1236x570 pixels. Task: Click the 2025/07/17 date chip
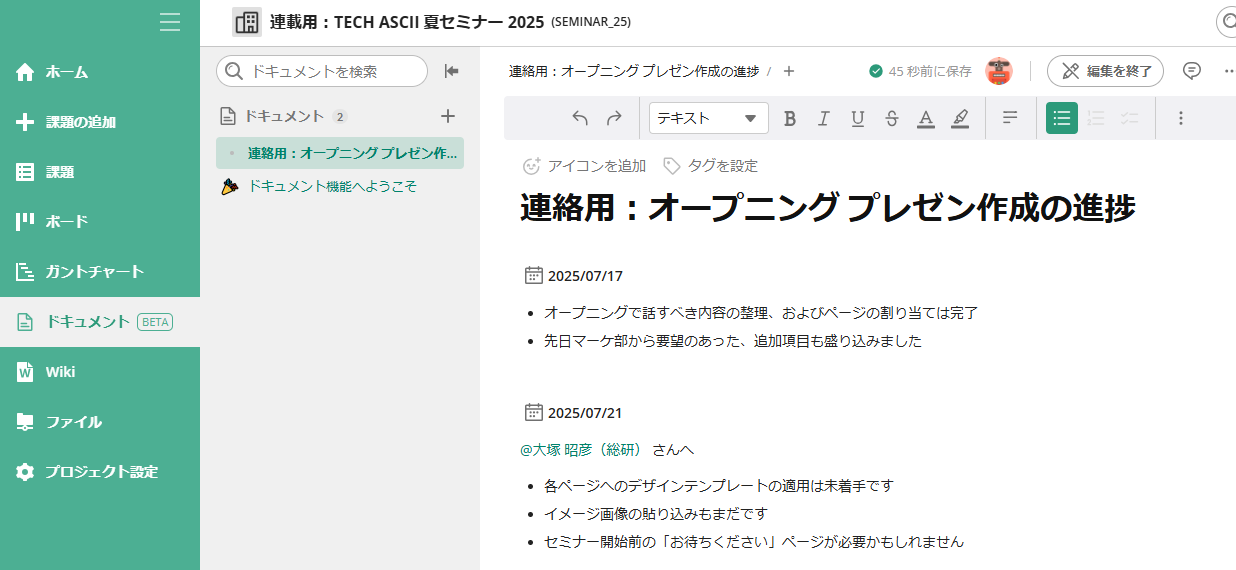[x=574, y=276]
